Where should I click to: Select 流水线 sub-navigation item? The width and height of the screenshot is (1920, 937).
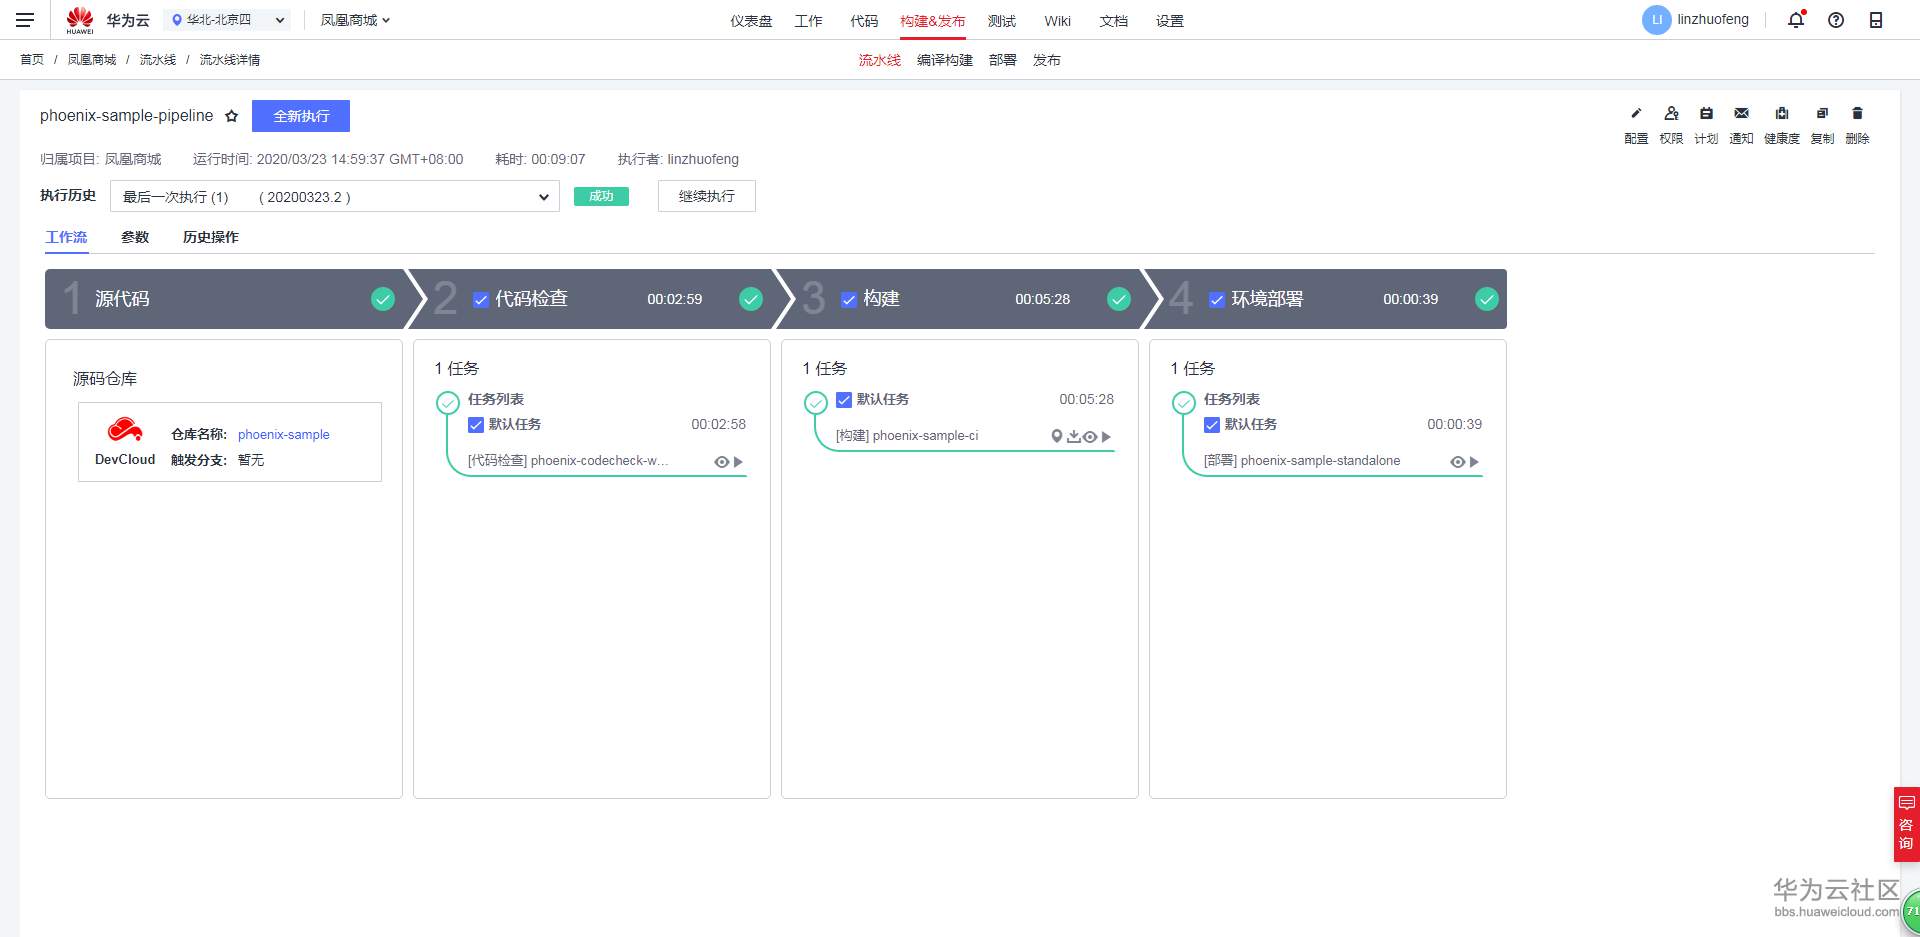coord(880,60)
